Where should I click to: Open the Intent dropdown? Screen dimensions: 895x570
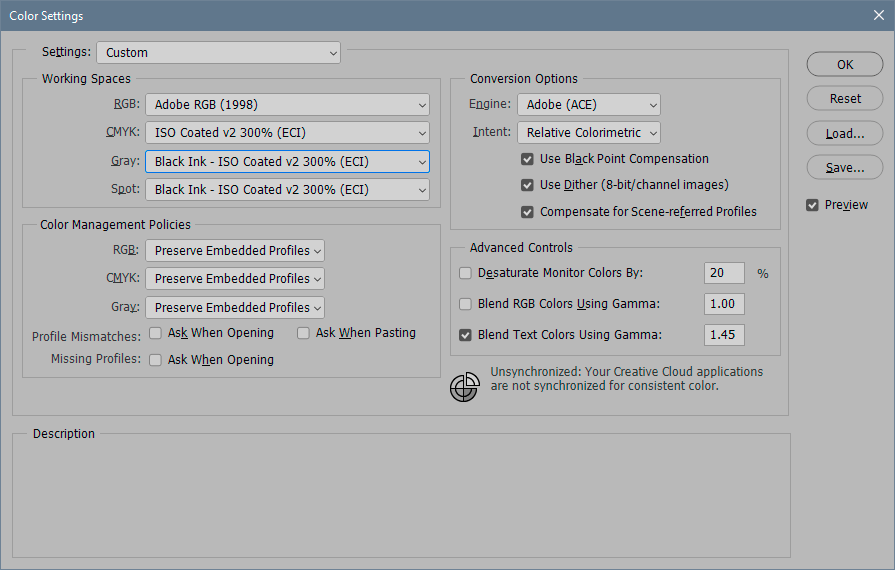click(588, 133)
